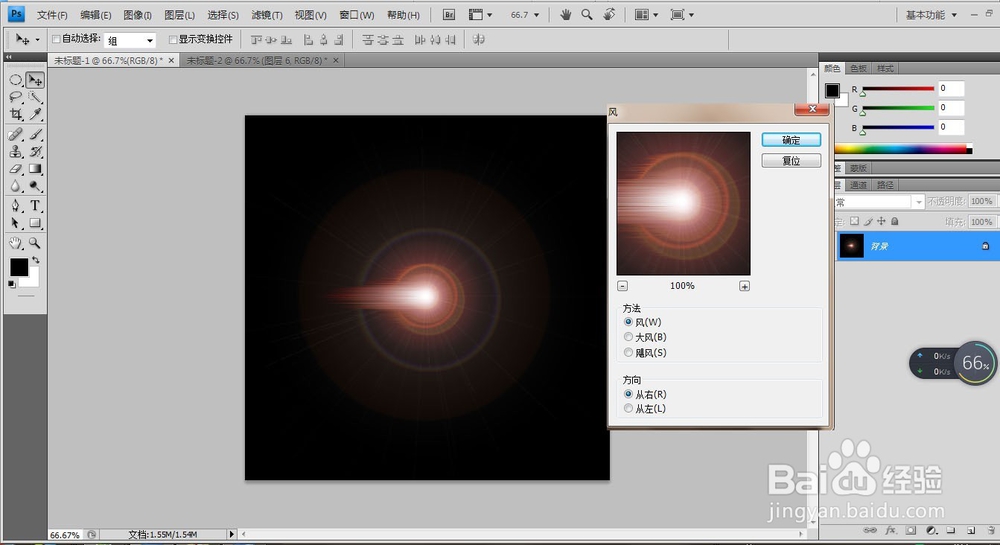Open the arrange documents dropdown
The height and width of the screenshot is (545, 1000).
pyautogui.click(x=646, y=15)
